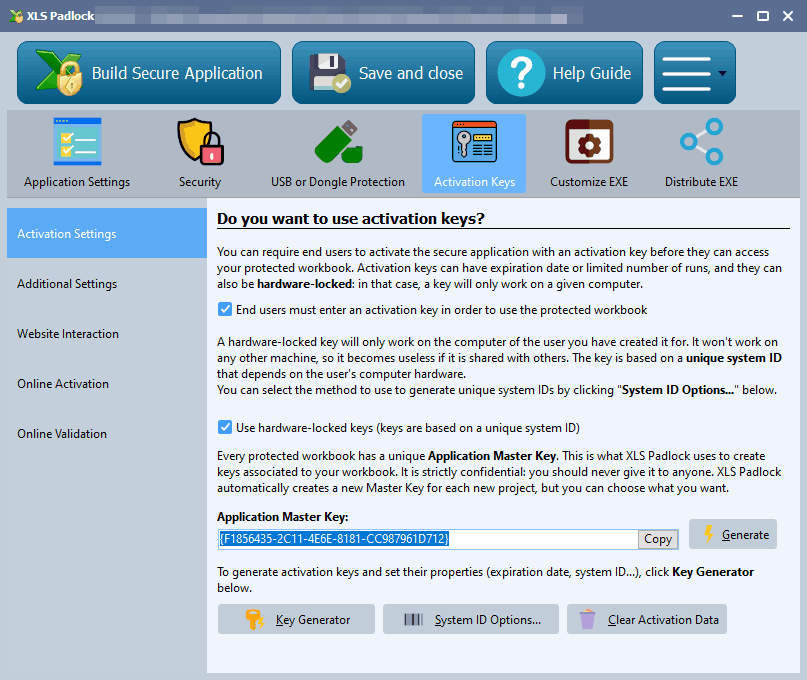
Task: Uncheck End users must enter activation key
Action: pos(225,310)
